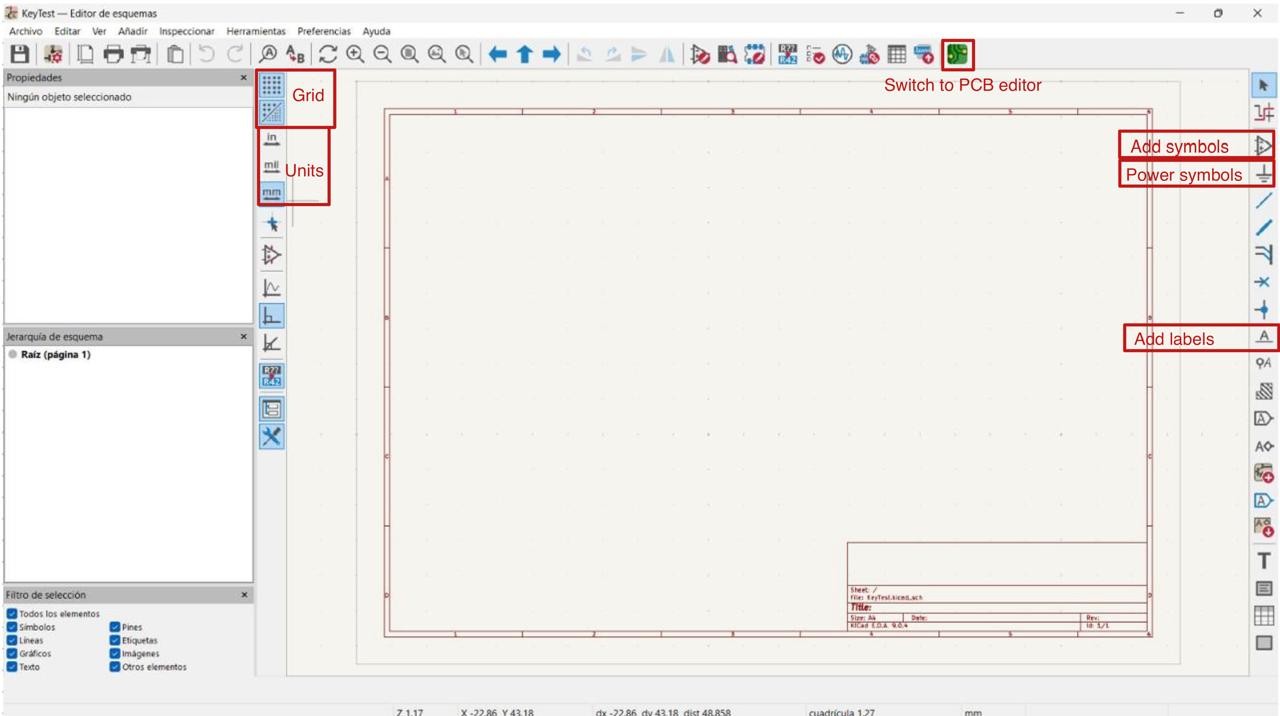Switch units to millimeters
1280x716 pixels.
271,193
